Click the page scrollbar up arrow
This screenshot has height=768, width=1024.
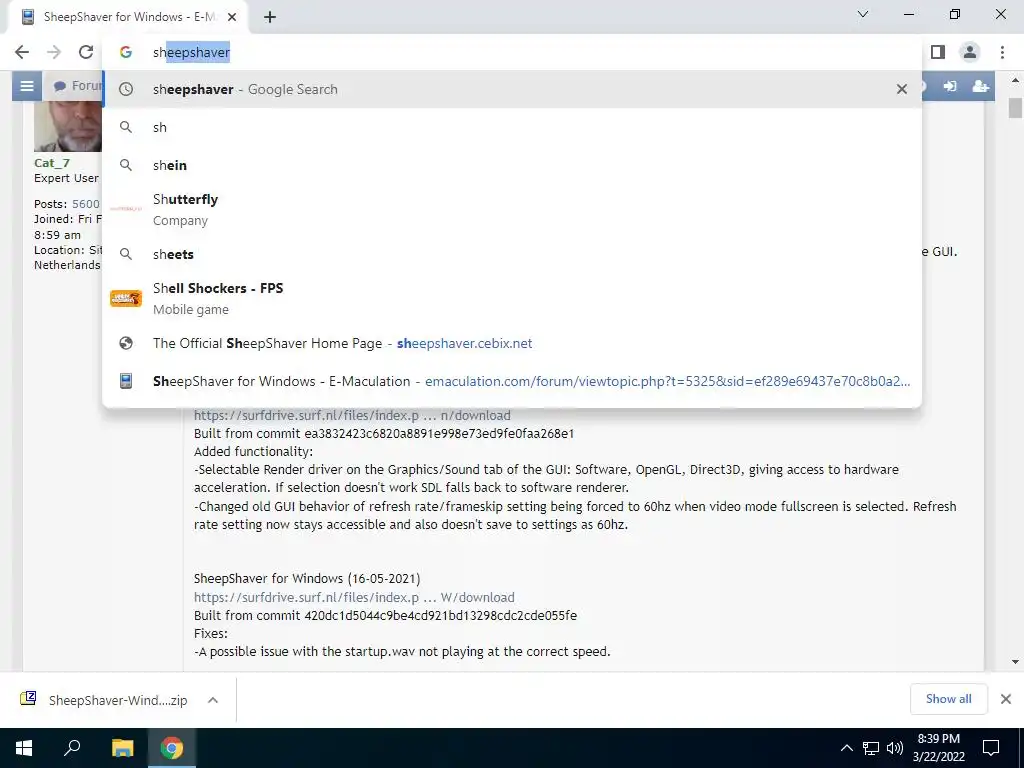point(1016,80)
